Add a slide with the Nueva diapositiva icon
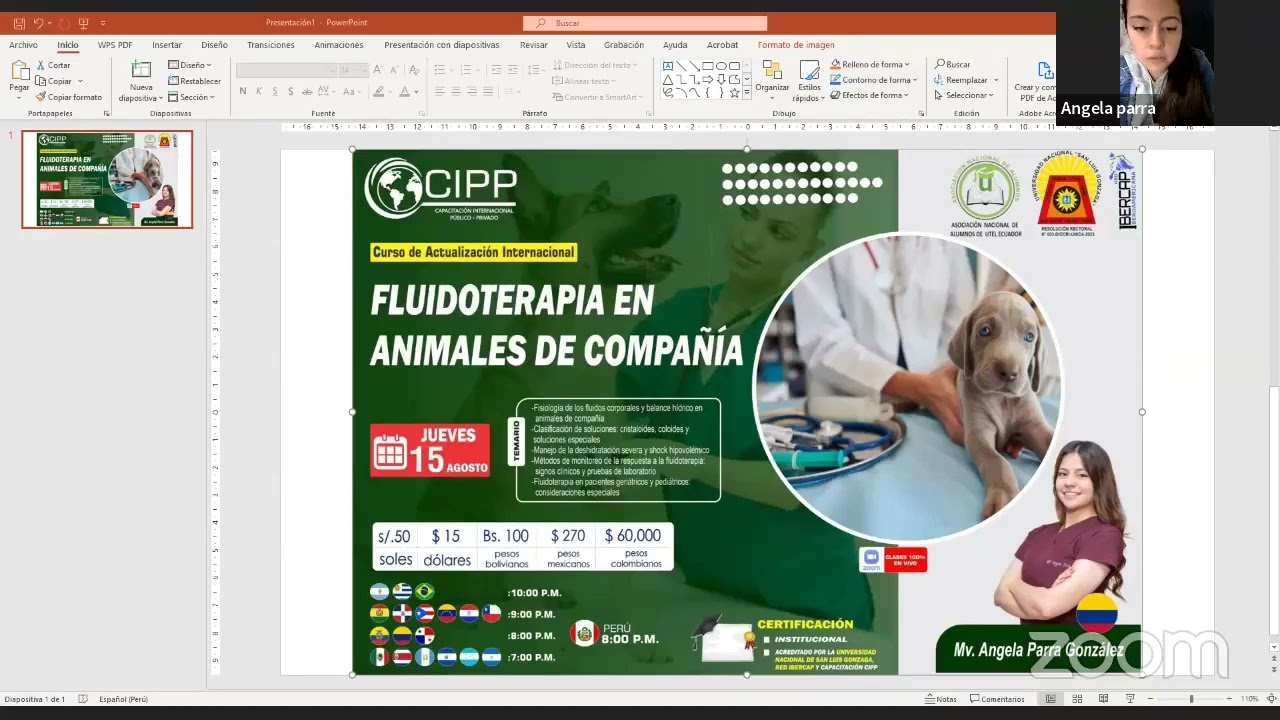This screenshot has width=1280, height=720. [141, 70]
